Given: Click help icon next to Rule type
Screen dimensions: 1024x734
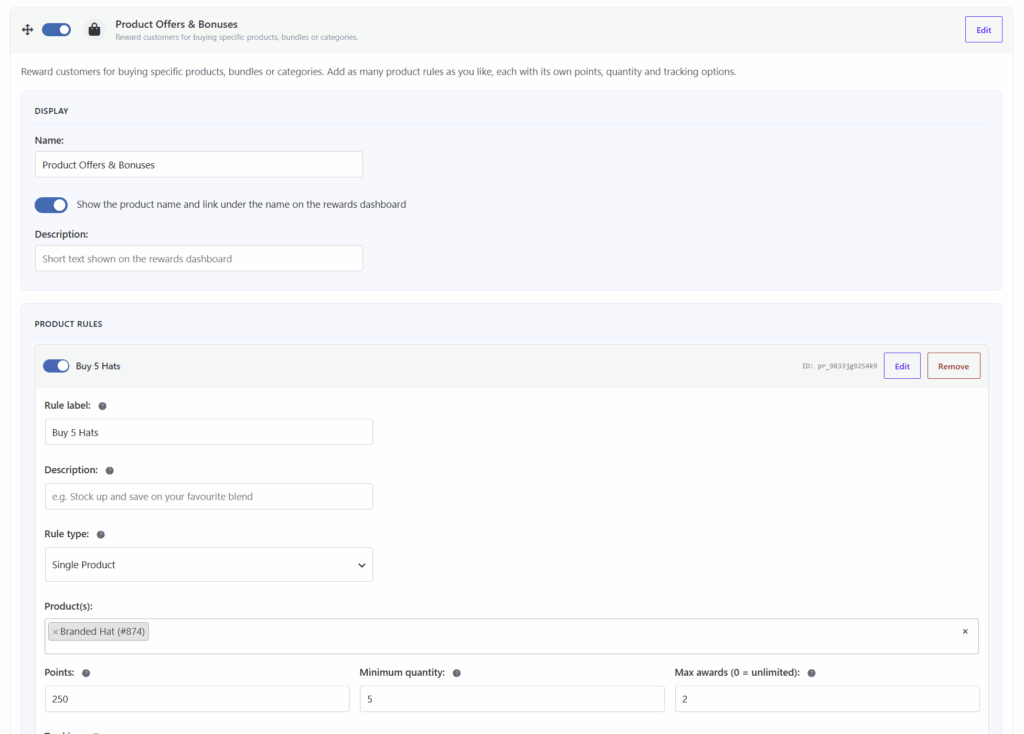Looking at the screenshot, I should point(101,534).
